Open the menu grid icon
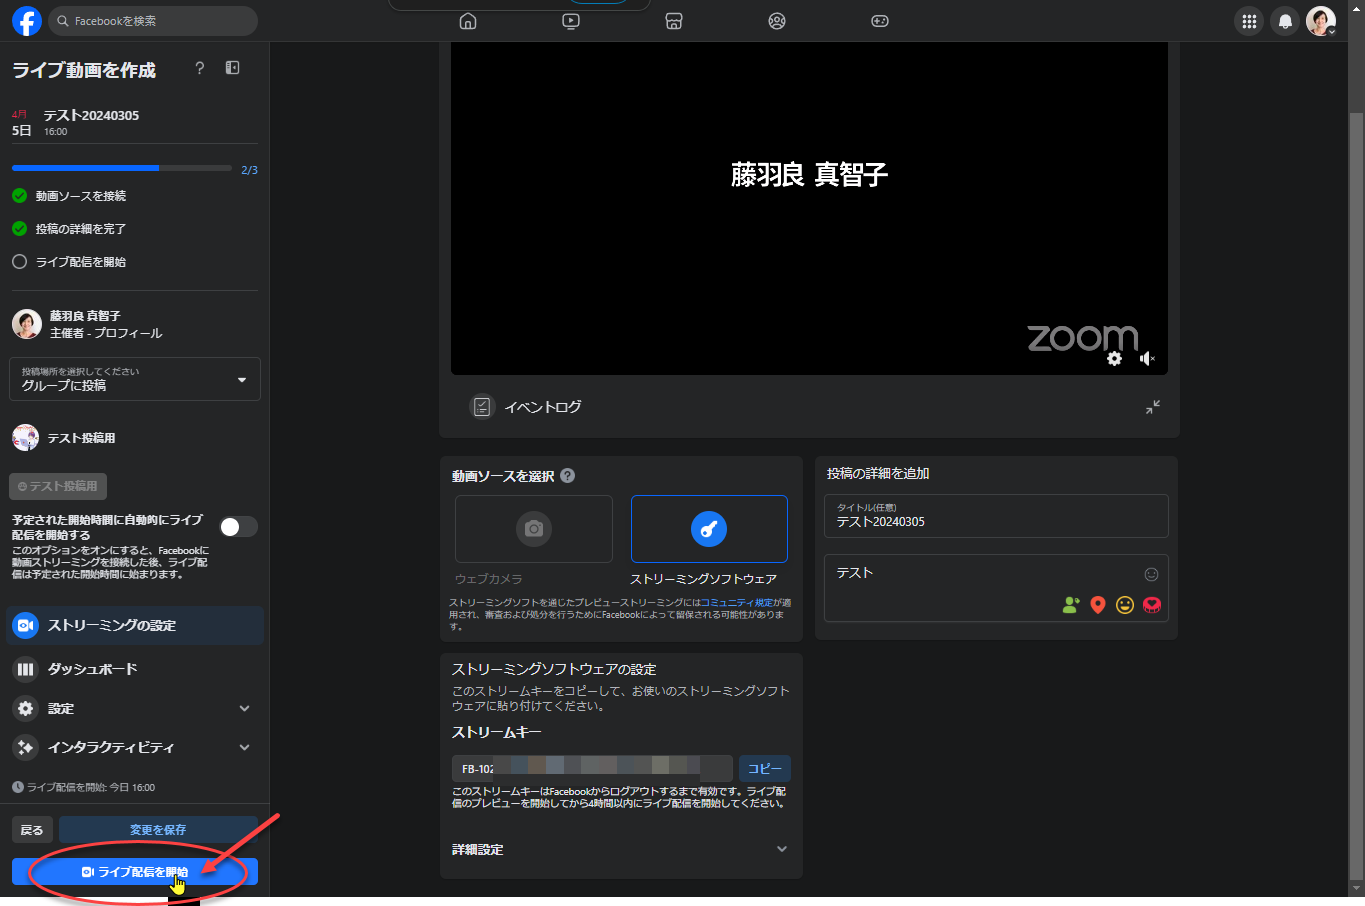 1249,21
